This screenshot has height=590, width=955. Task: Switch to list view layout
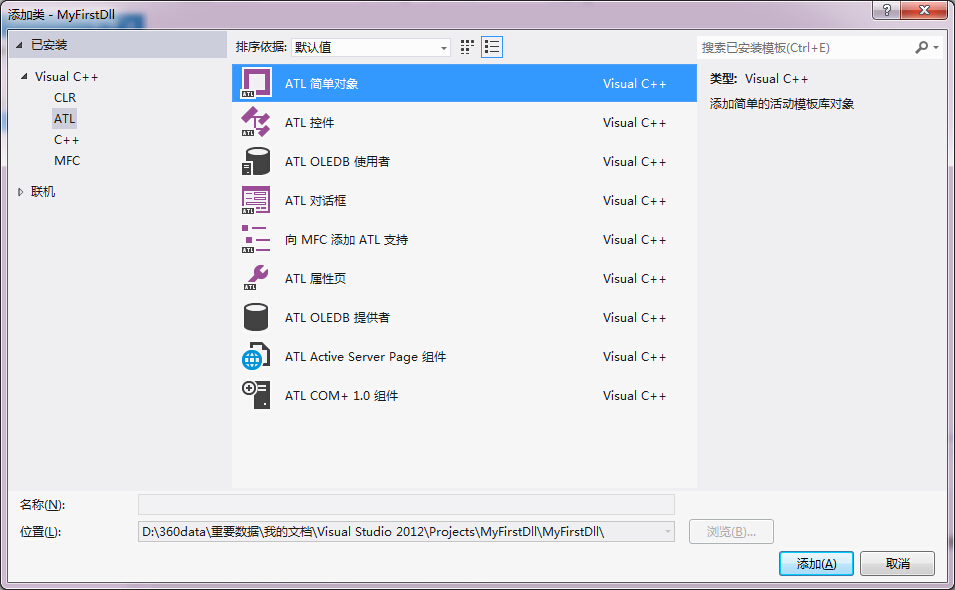click(492, 47)
